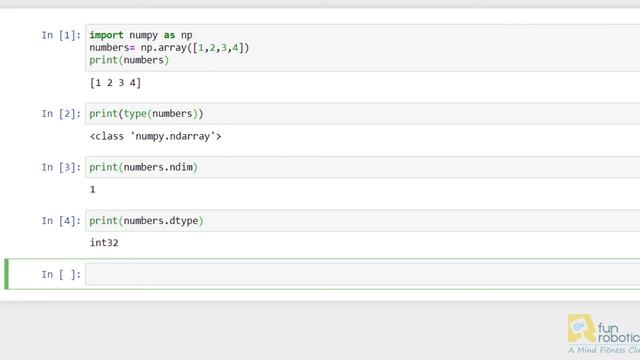This screenshot has width=640, height=360.
Task: Click output text '[1 2 3 4]'
Action: (116, 83)
